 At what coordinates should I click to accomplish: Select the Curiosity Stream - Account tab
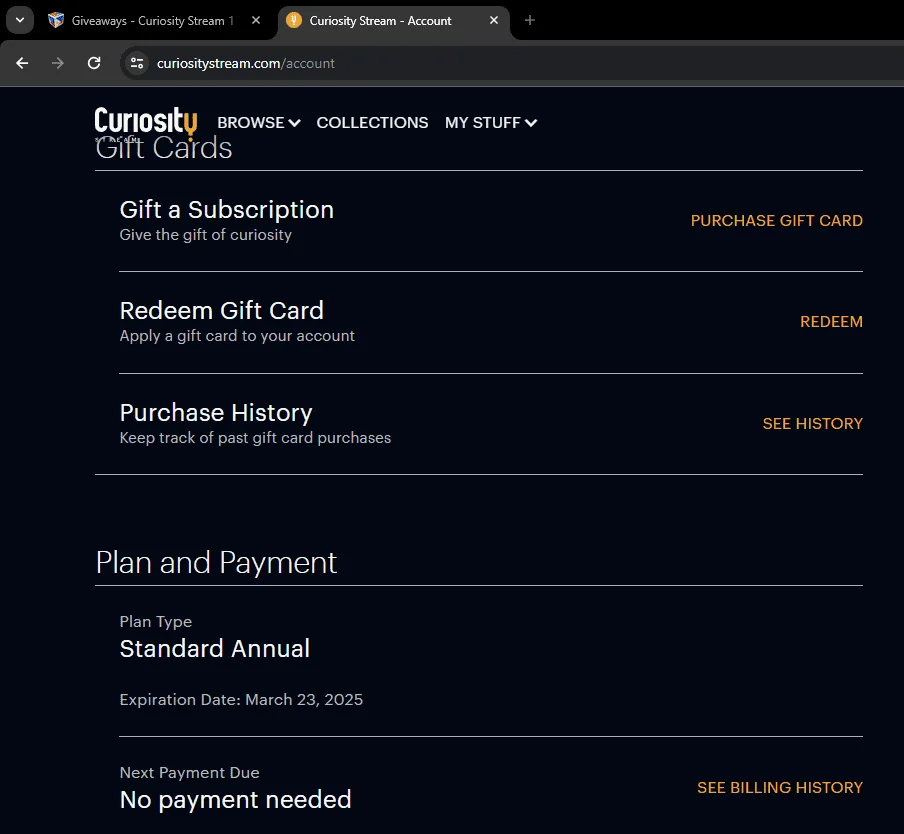tap(394, 21)
